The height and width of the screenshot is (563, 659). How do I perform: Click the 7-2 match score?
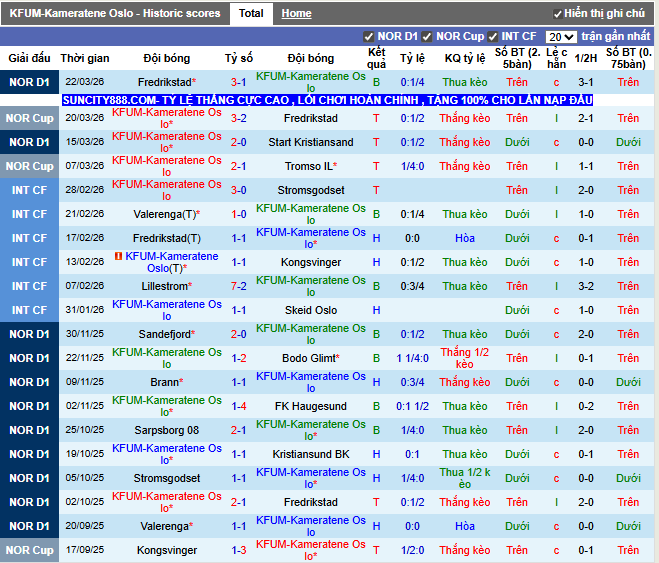click(239, 286)
